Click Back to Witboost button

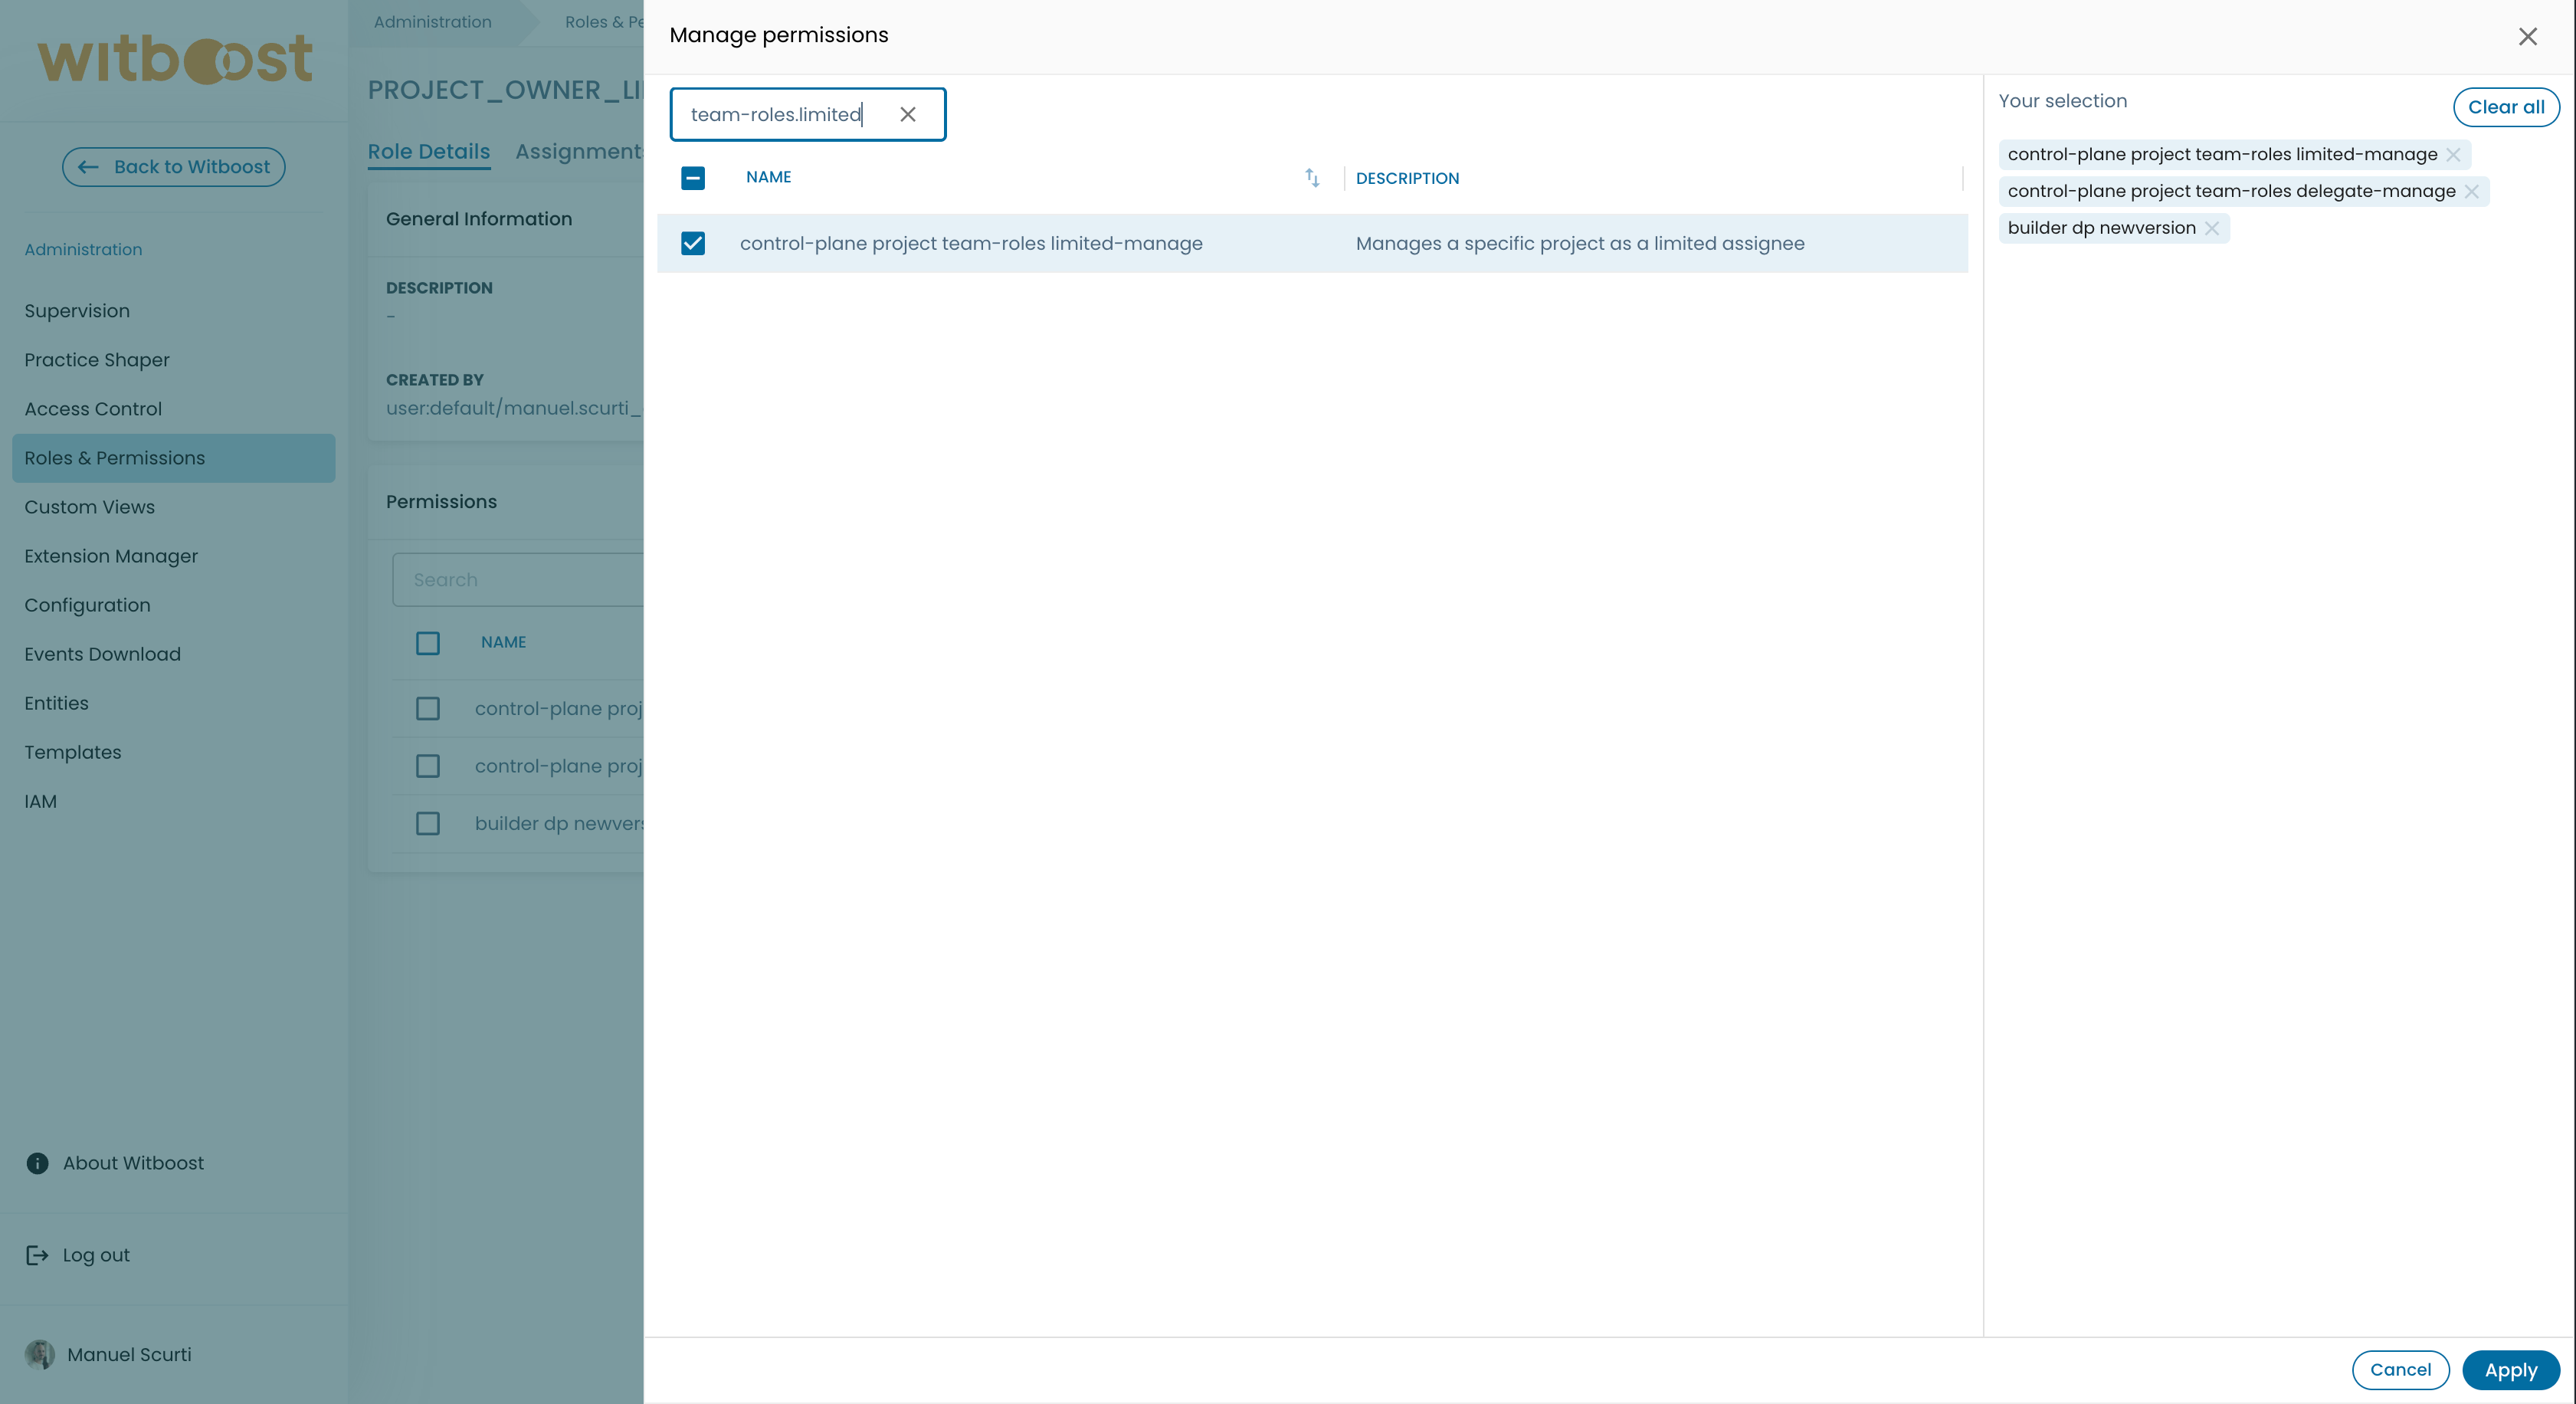[173, 166]
